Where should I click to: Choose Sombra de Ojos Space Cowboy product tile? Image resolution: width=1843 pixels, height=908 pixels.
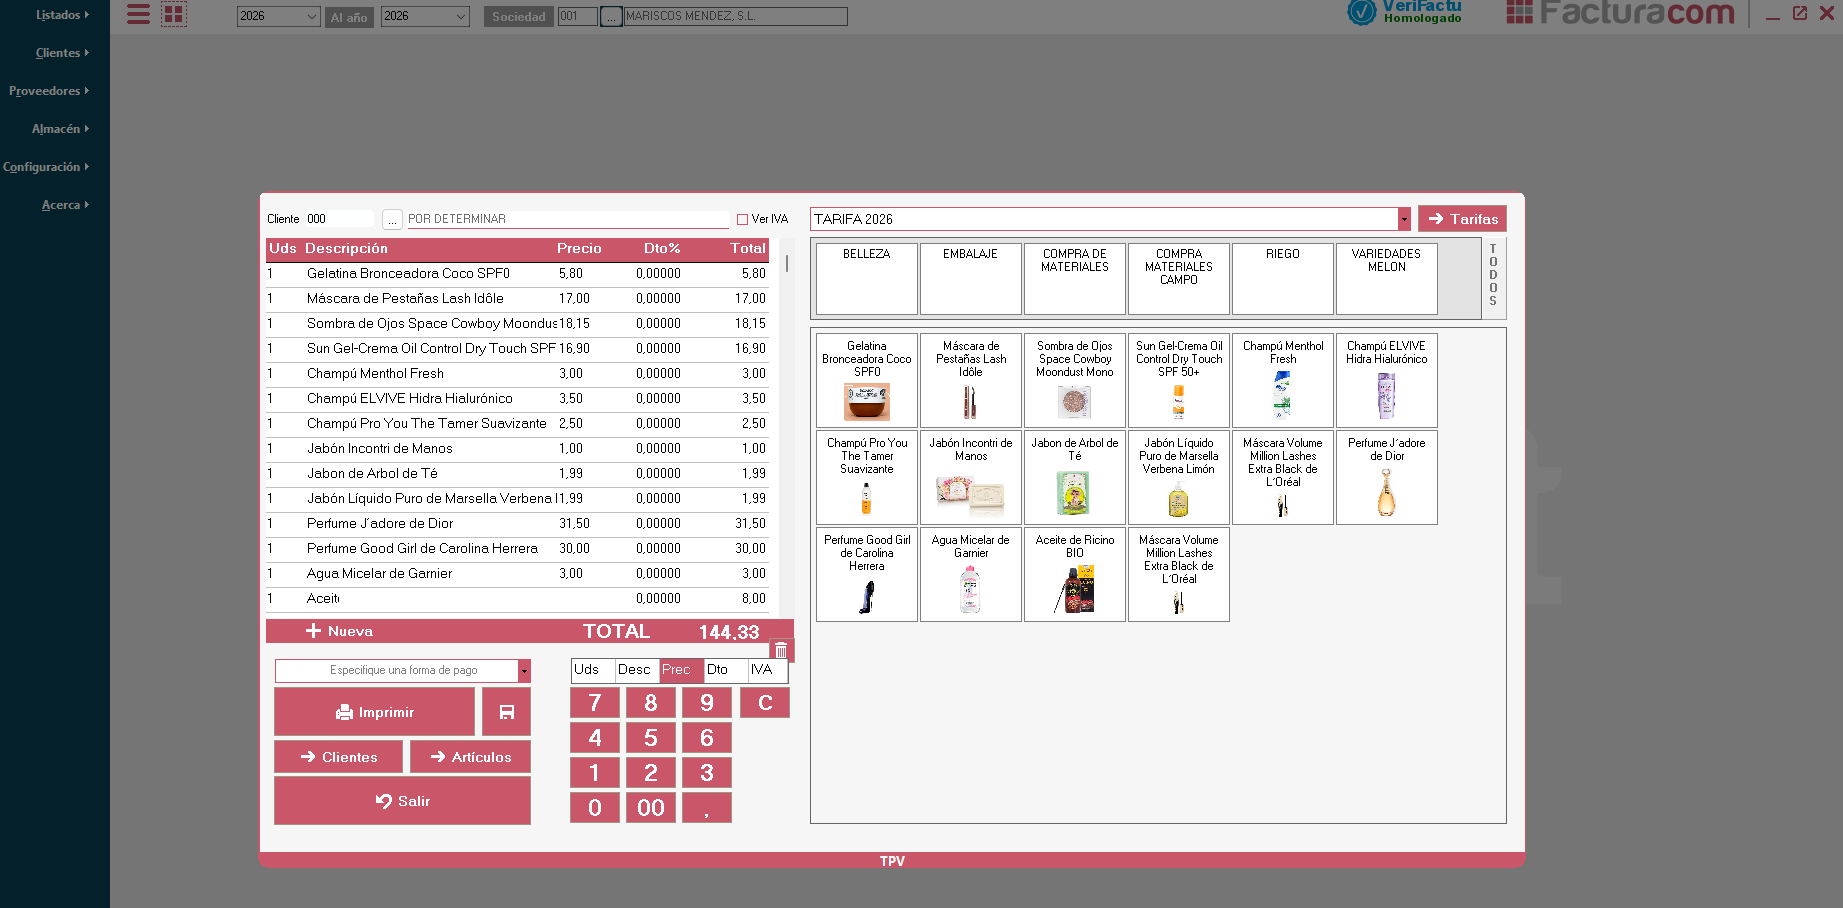click(x=1075, y=380)
